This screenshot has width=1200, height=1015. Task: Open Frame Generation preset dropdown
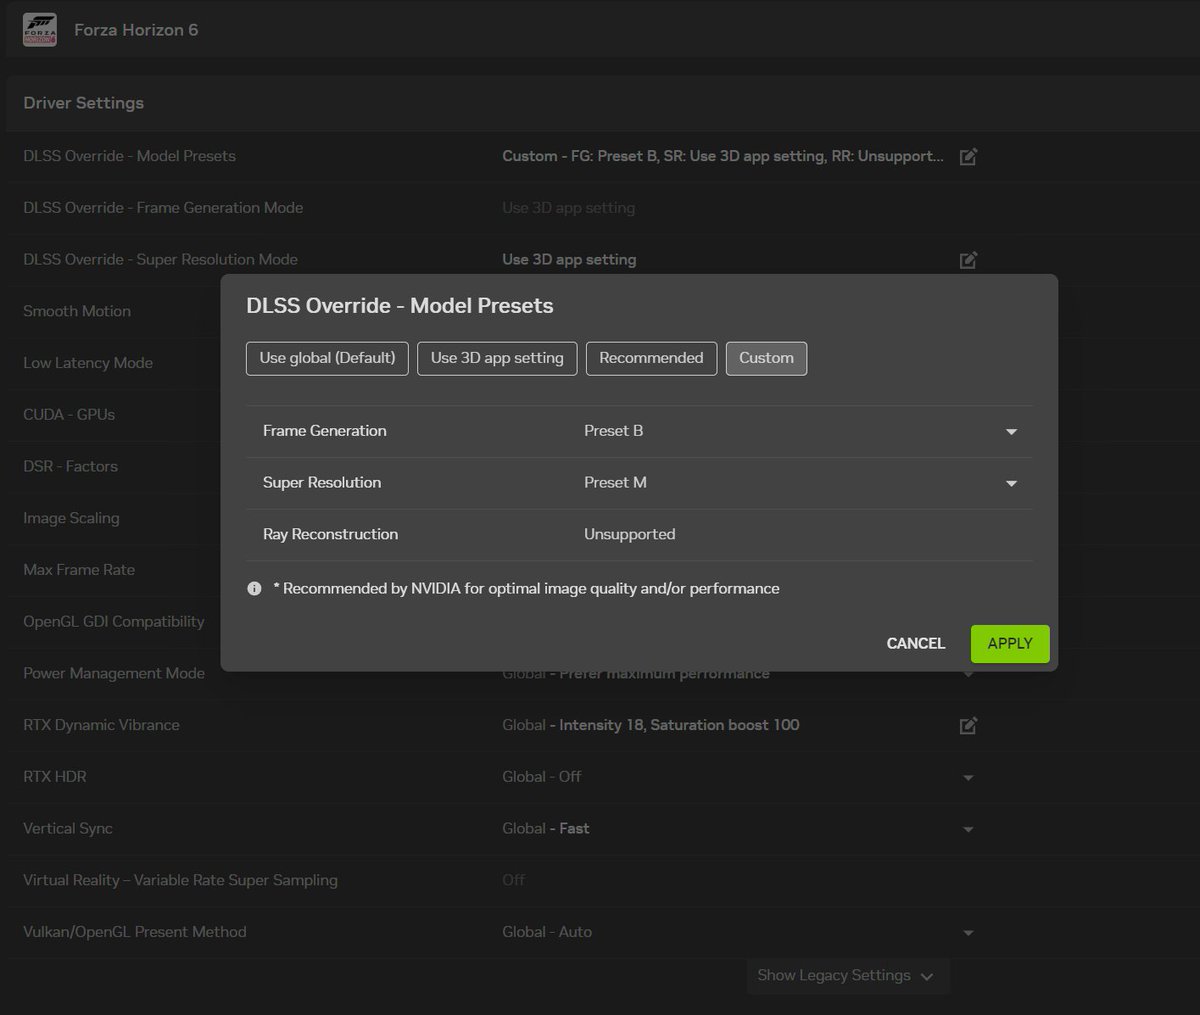1011,432
